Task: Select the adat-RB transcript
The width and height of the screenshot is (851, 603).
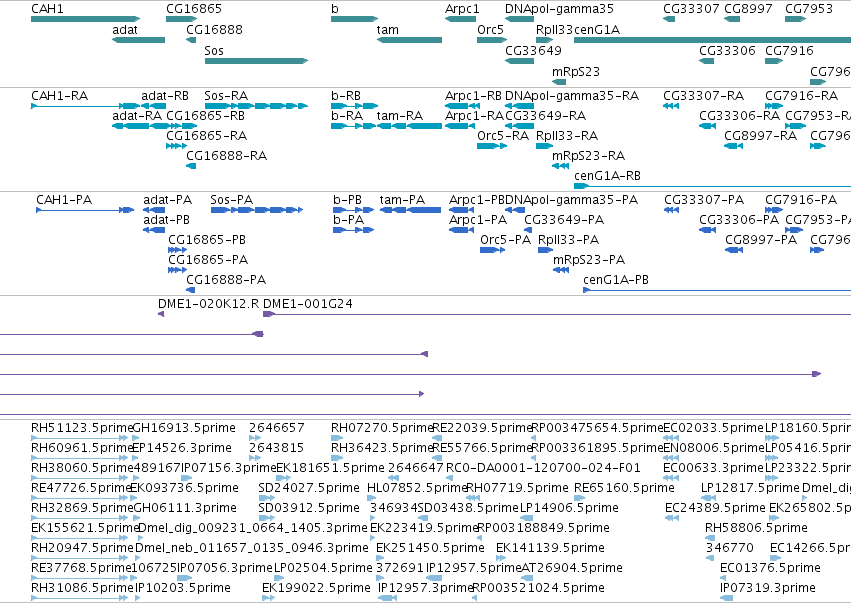Action: coord(154,106)
